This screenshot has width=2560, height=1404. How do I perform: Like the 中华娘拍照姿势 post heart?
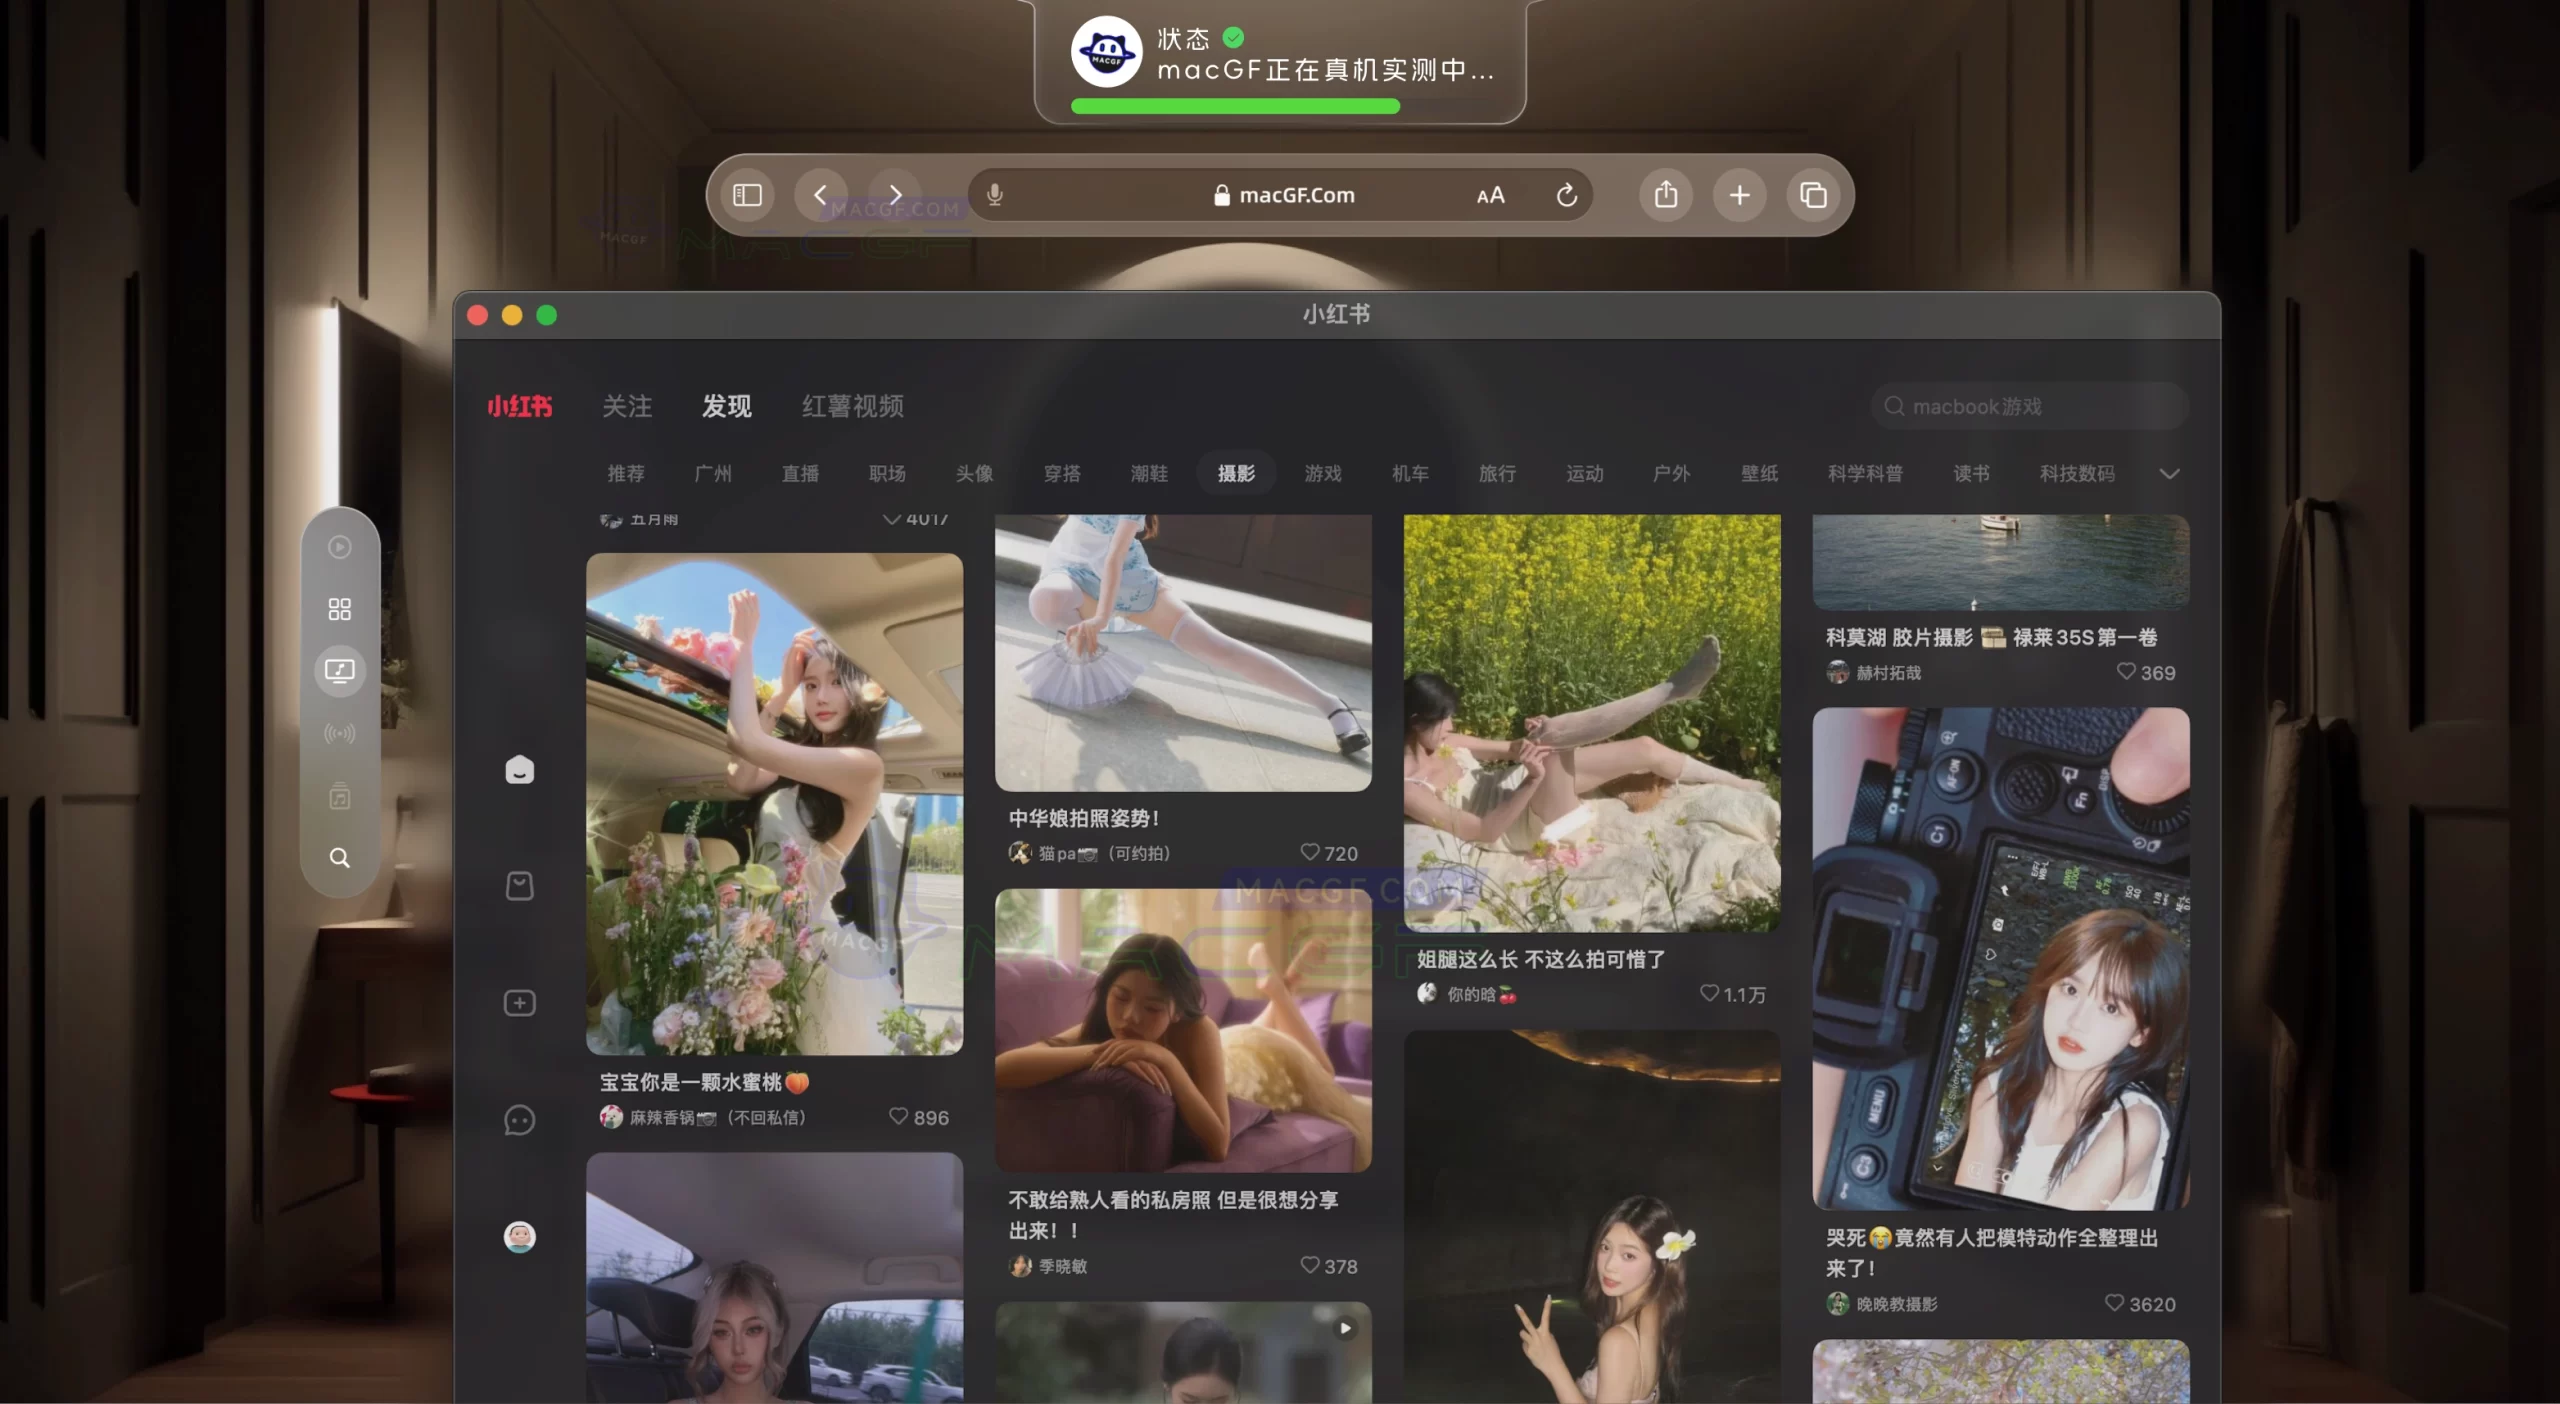pyautogui.click(x=1310, y=852)
